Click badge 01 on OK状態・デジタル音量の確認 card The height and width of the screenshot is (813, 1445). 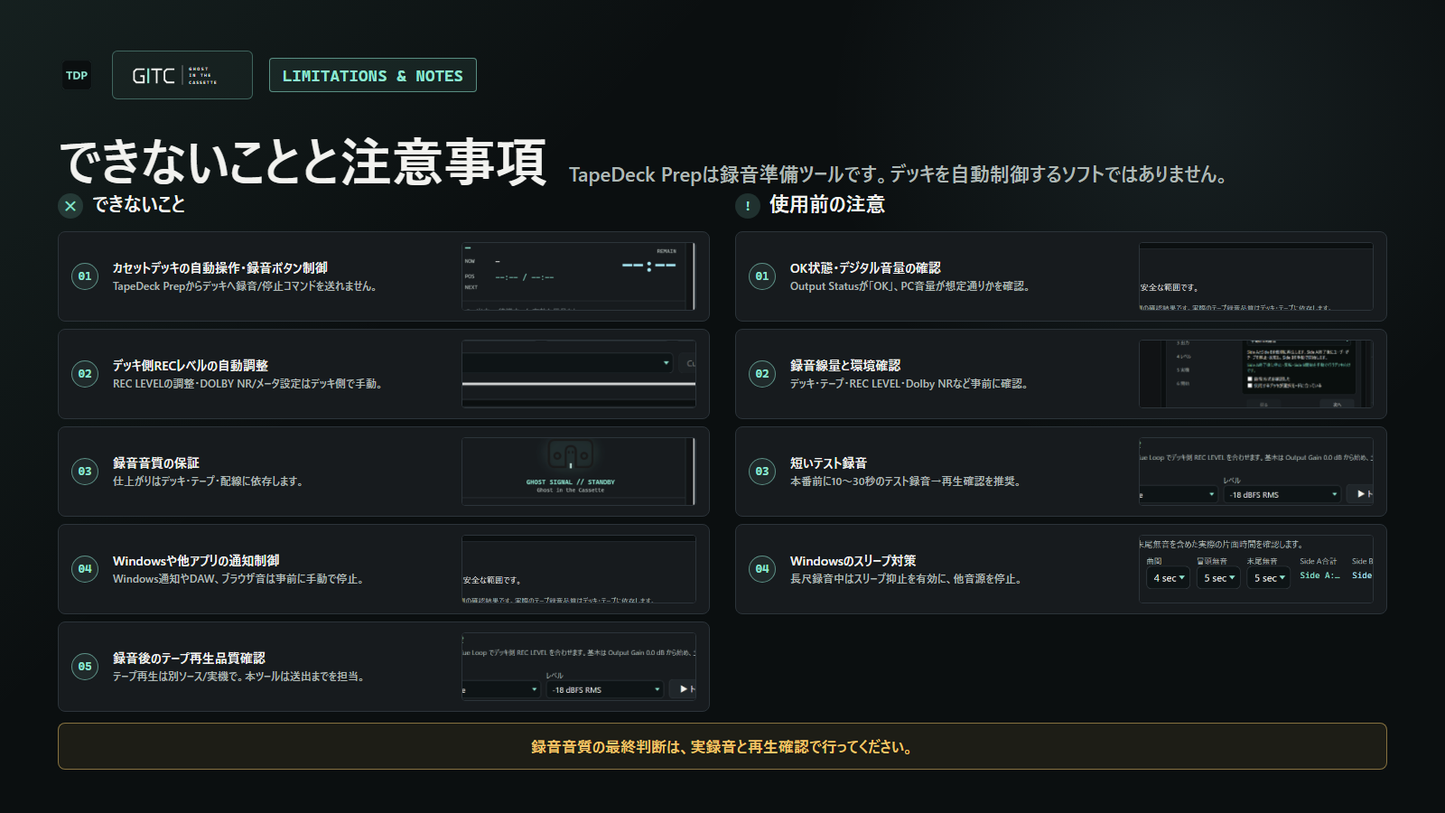[x=762, y=276]
